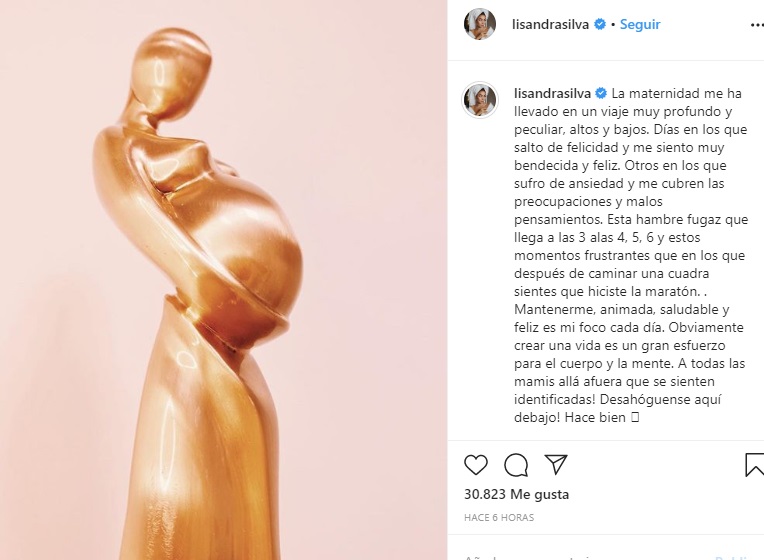Save the post using the bookmark icon

pos(754,464)
